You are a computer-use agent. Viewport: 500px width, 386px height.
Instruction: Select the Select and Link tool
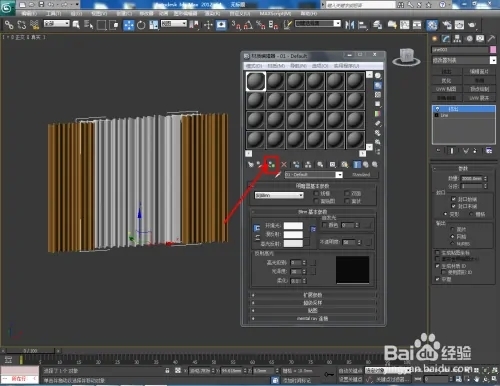[x=9, y=25]
